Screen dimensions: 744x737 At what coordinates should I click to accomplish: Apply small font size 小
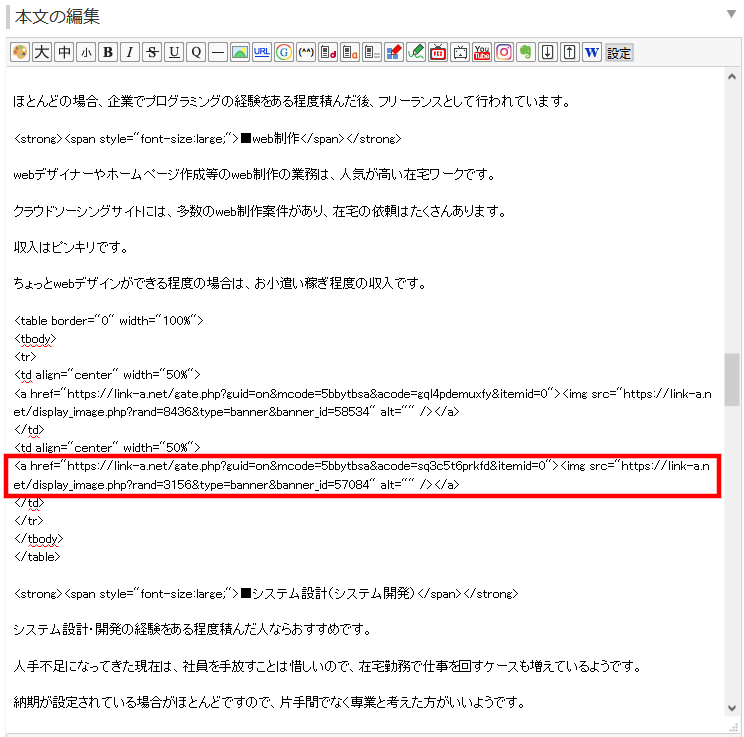click(x=86, y=52)
